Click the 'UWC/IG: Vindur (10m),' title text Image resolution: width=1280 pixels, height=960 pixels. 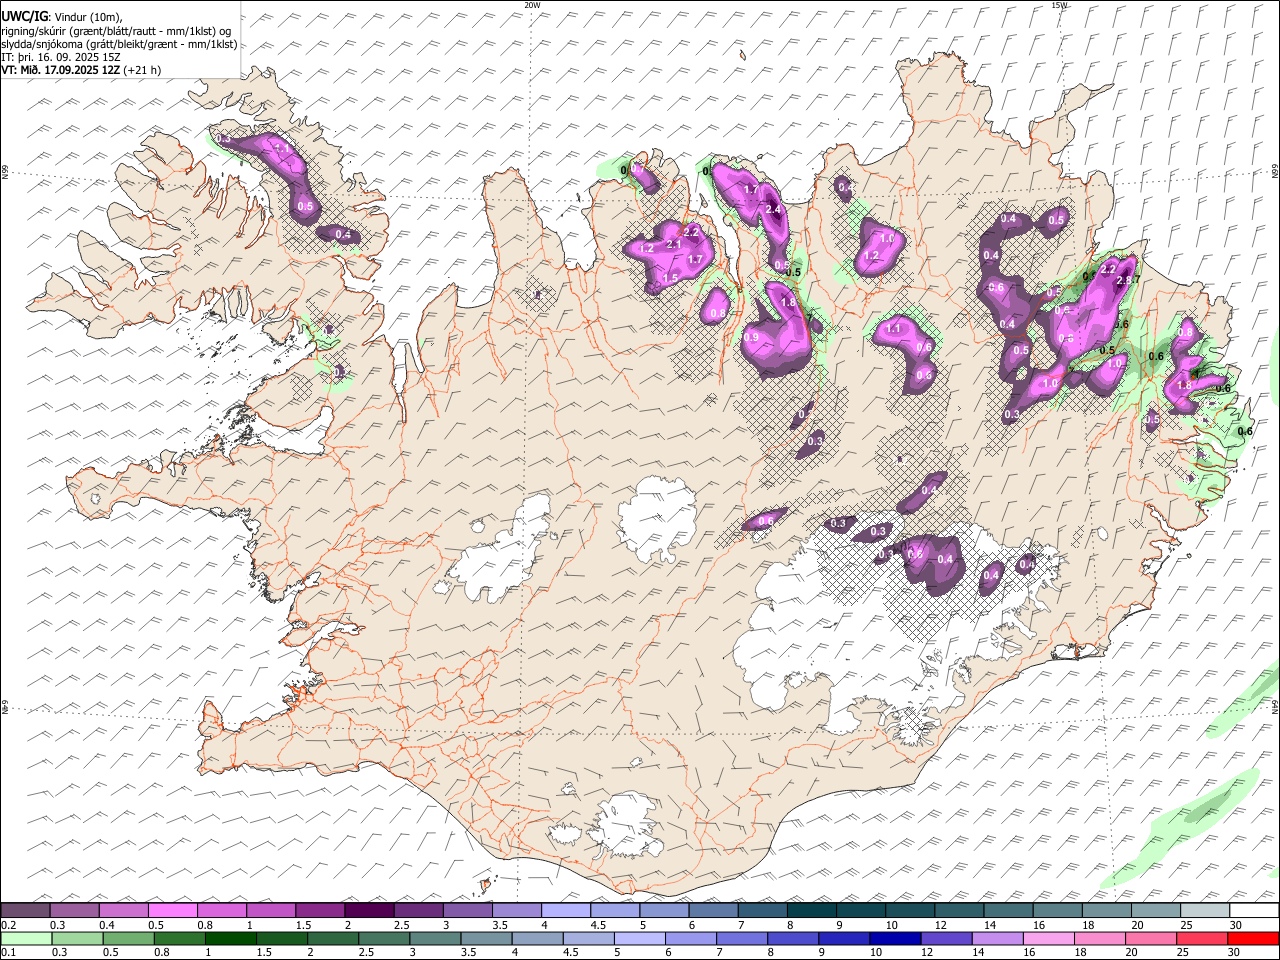click(x=62, y=16)
